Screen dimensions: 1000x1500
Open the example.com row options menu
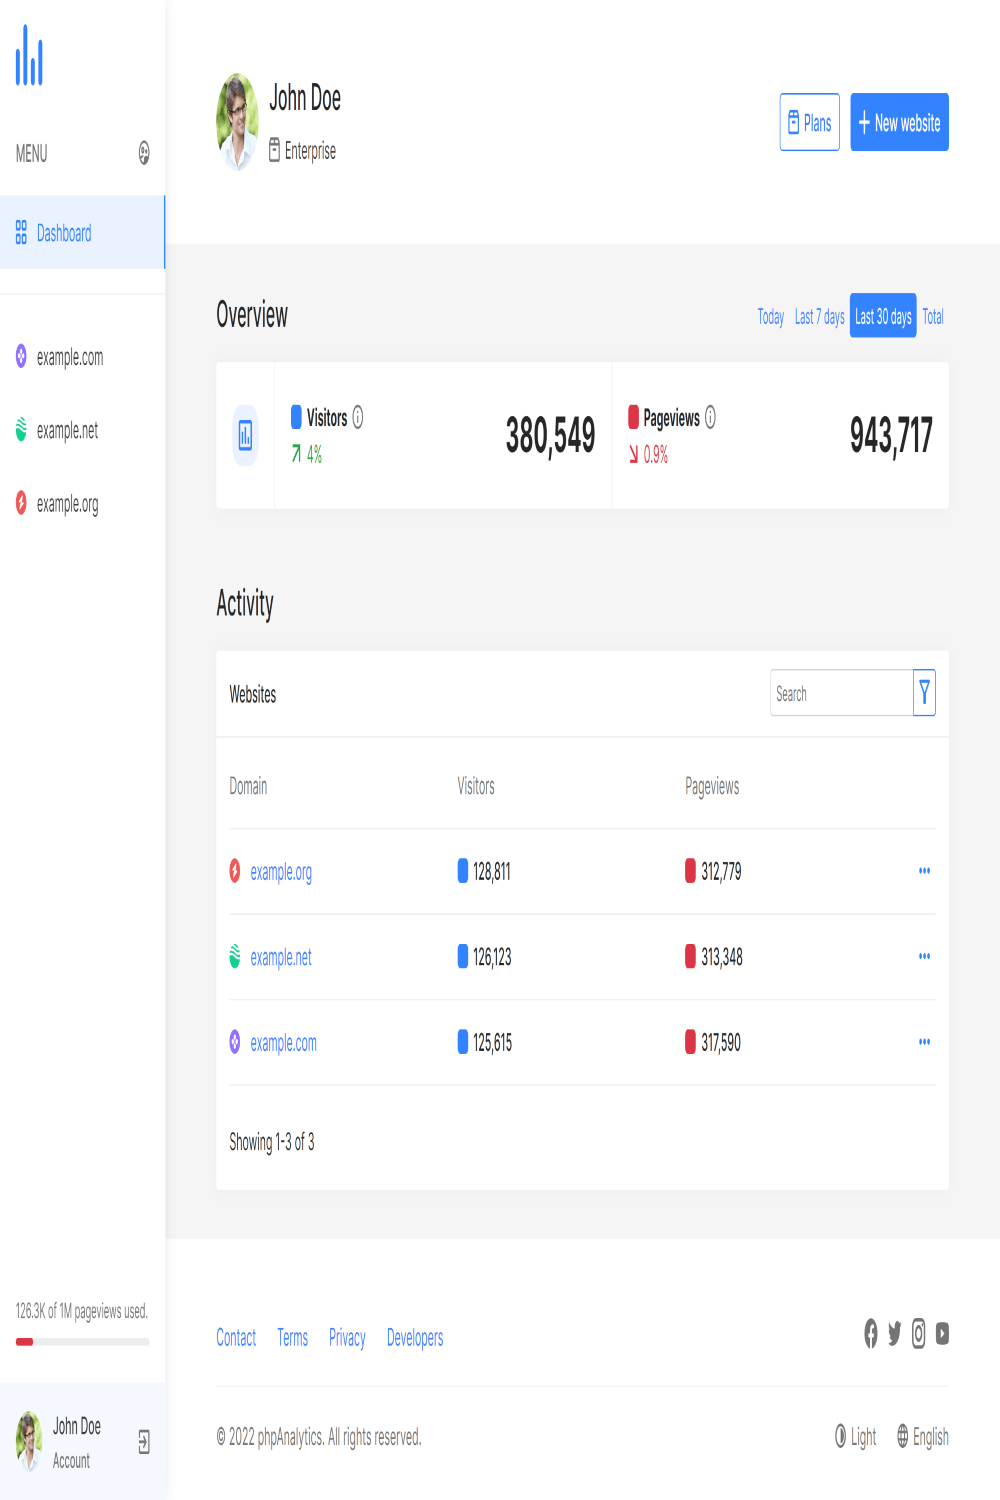coord(924,1042)
